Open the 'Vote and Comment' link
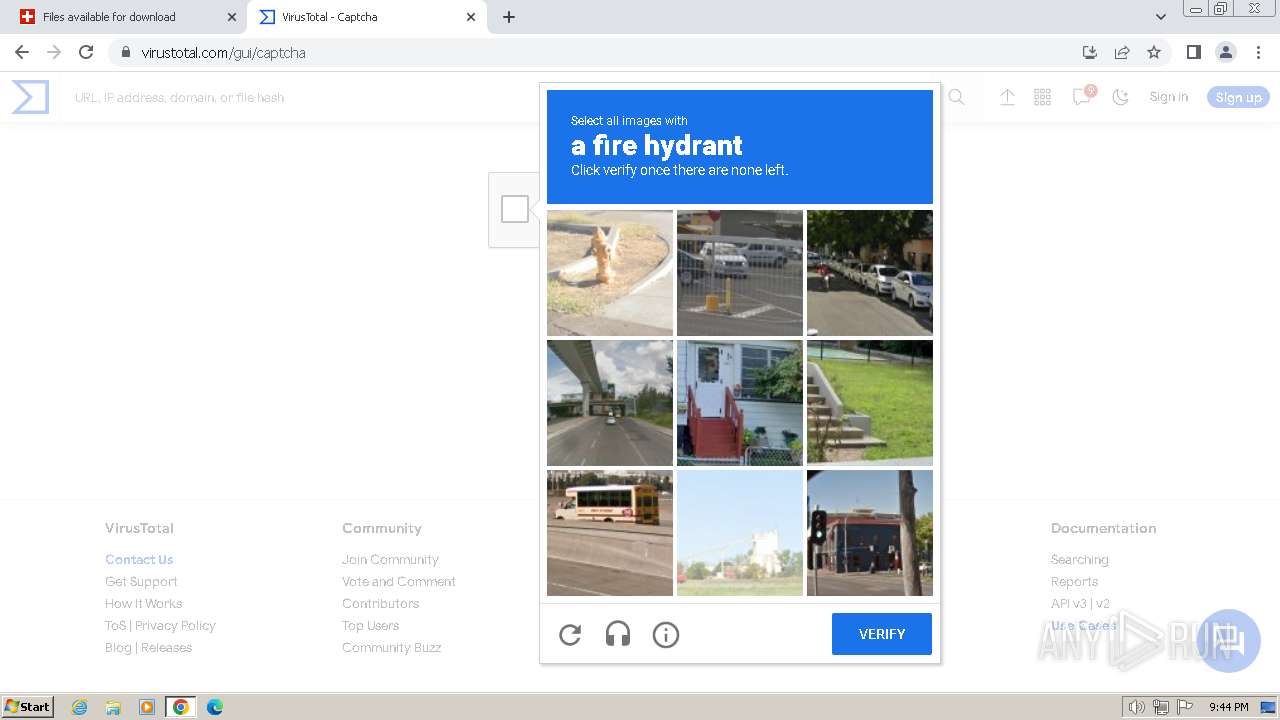This screenshot has height=720, width=1280. coord(399,581)
